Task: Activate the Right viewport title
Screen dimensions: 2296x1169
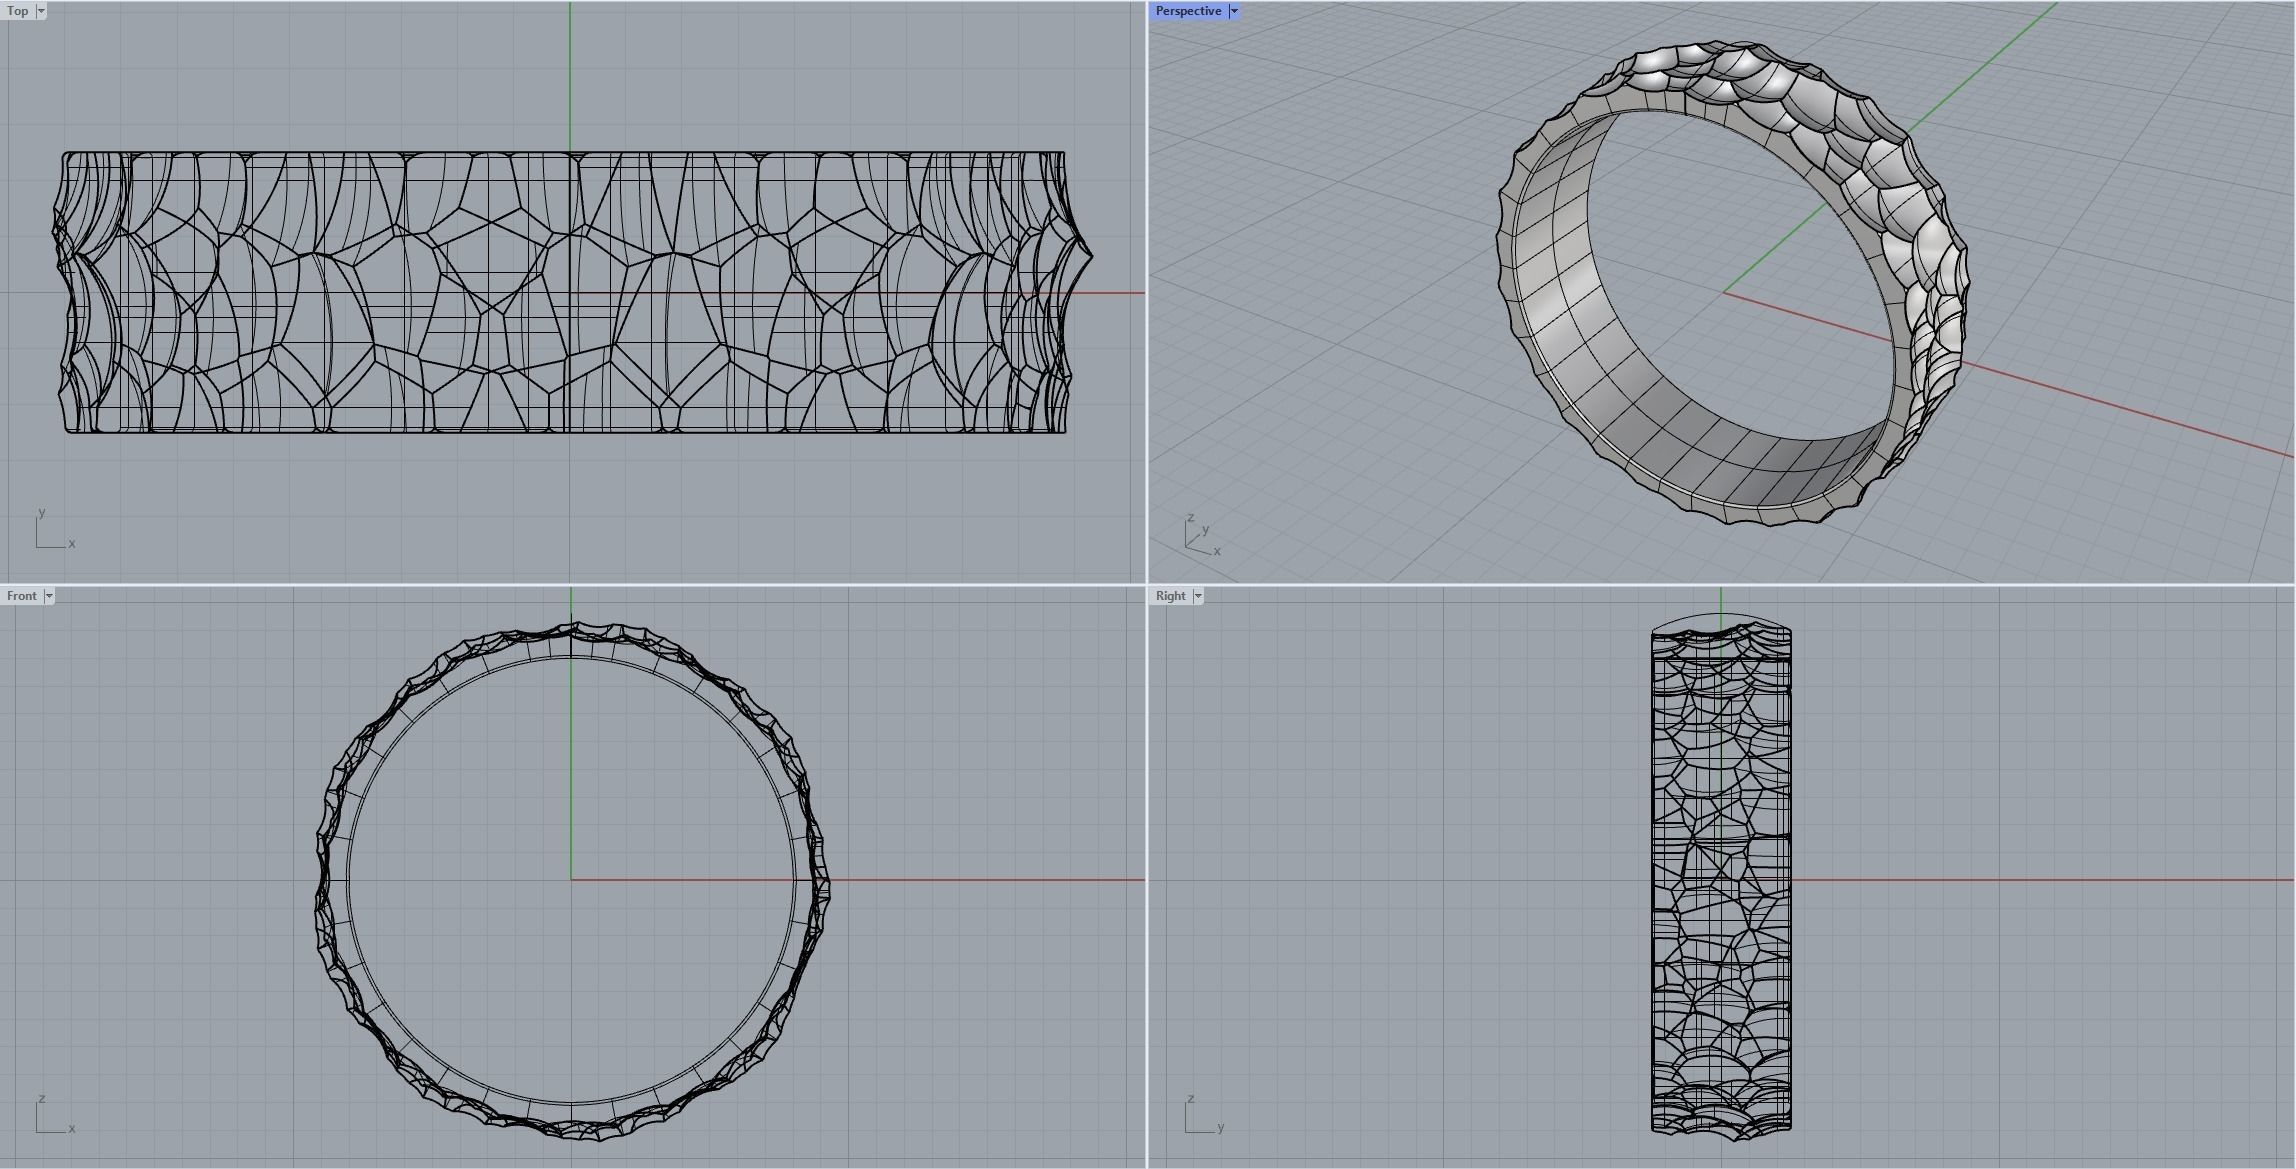Action: tap(1170, 596)
